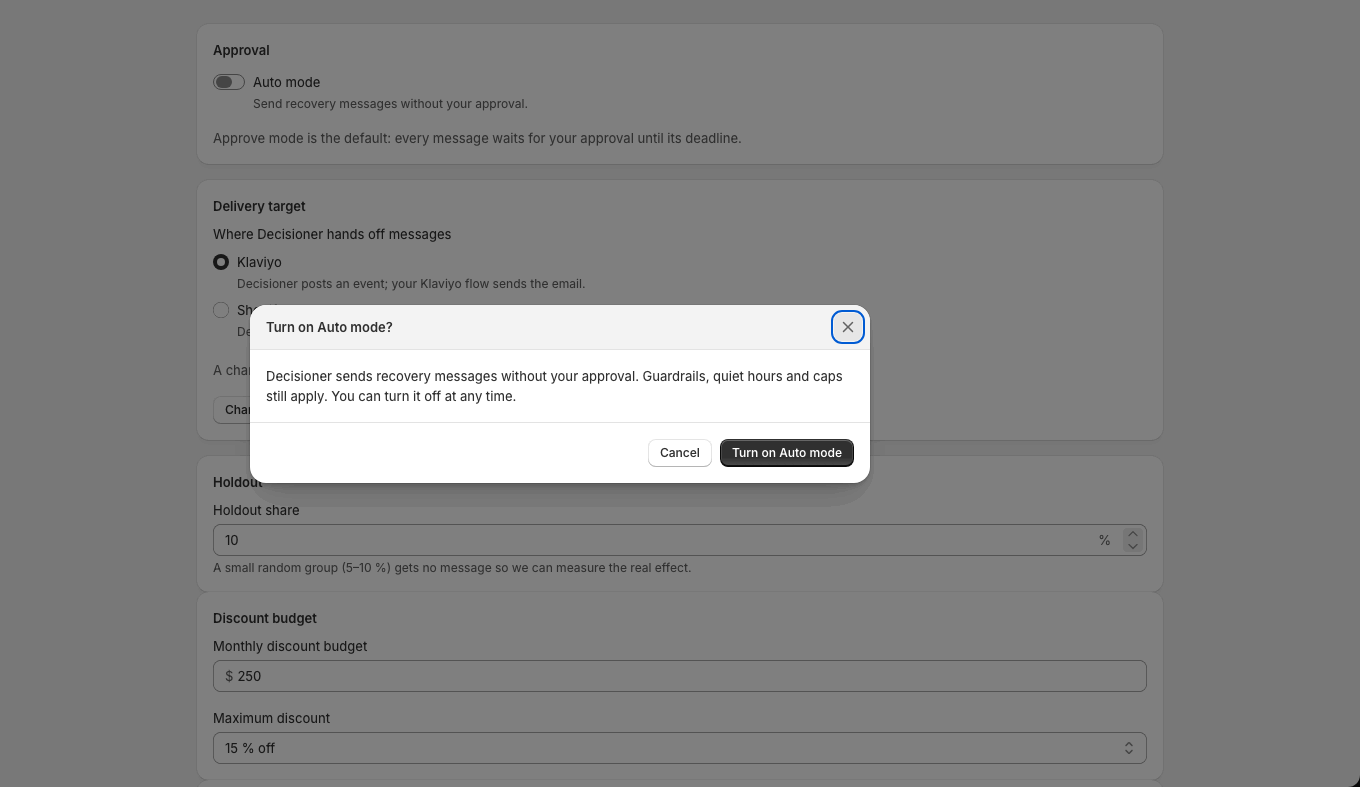
Task: Click the "Monthly discount budget" label
Action: [x=290, y=646]
